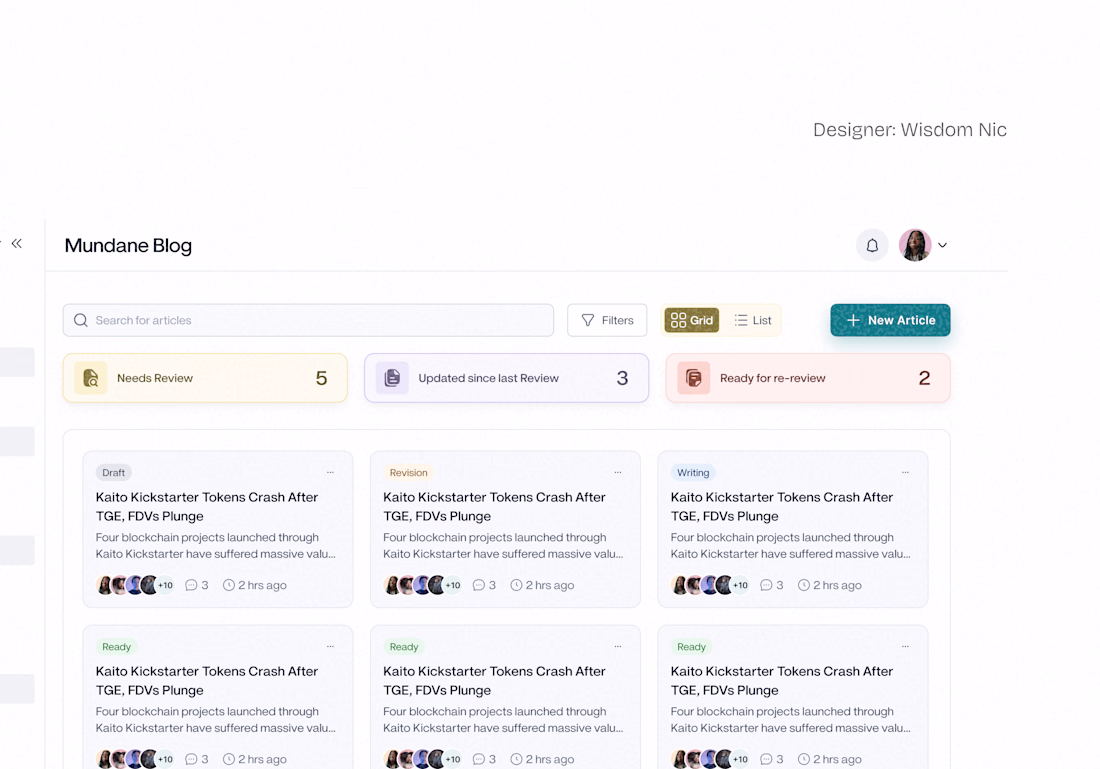This screenshot has width=1100, height=769.
Task: Click comments icon on Draft card
Action: [191, 585]
